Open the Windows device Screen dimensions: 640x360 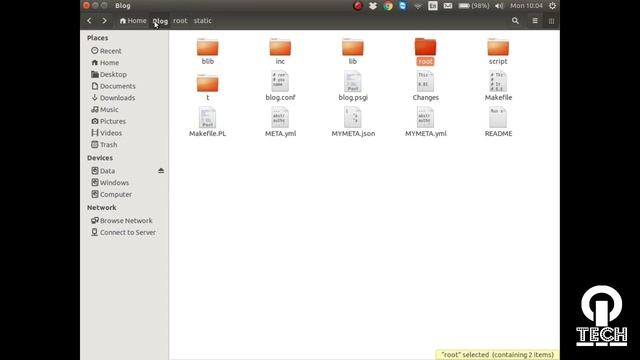coord(110,182)
